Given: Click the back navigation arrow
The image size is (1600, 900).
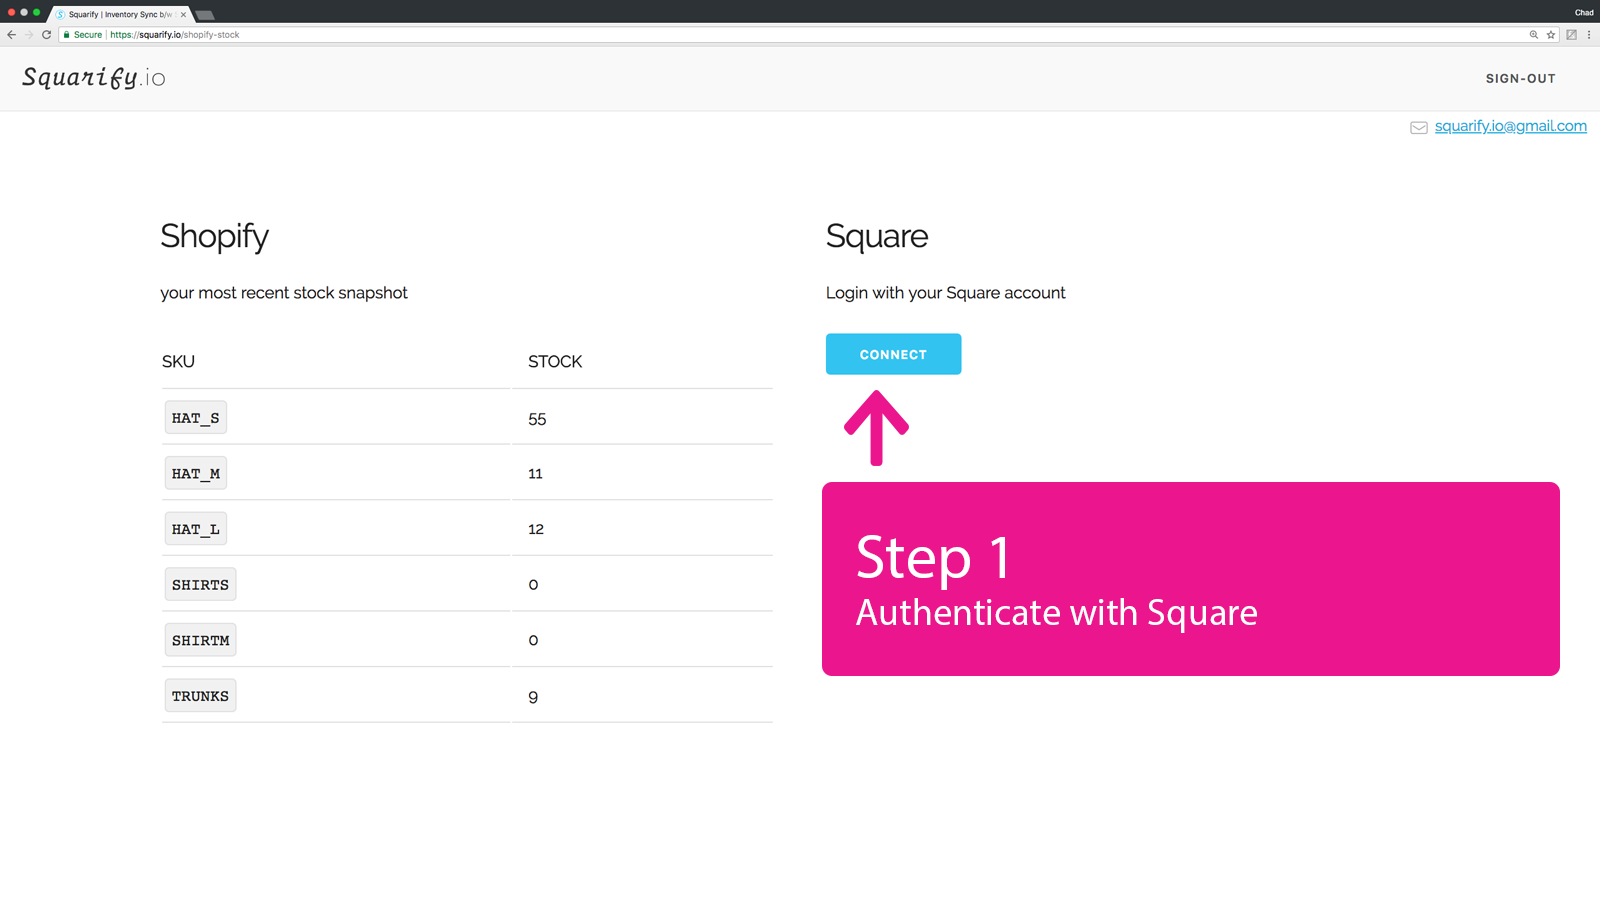Looking at the screenshot, I should point(10,34).
